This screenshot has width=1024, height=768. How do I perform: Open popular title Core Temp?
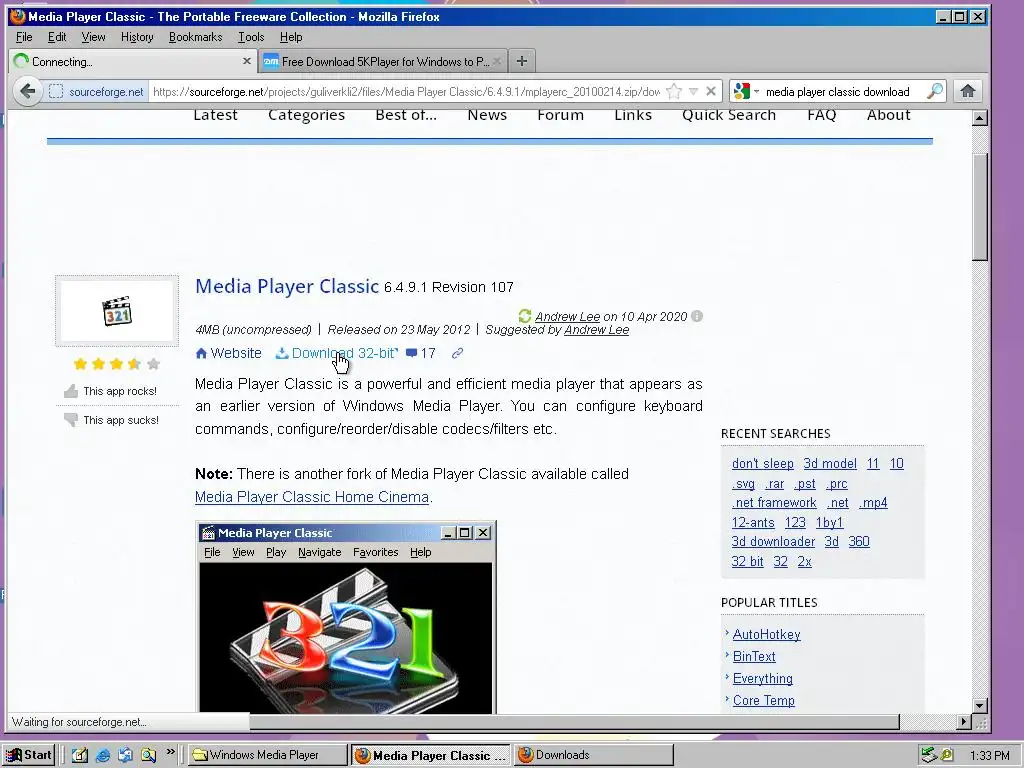point(763,700)
